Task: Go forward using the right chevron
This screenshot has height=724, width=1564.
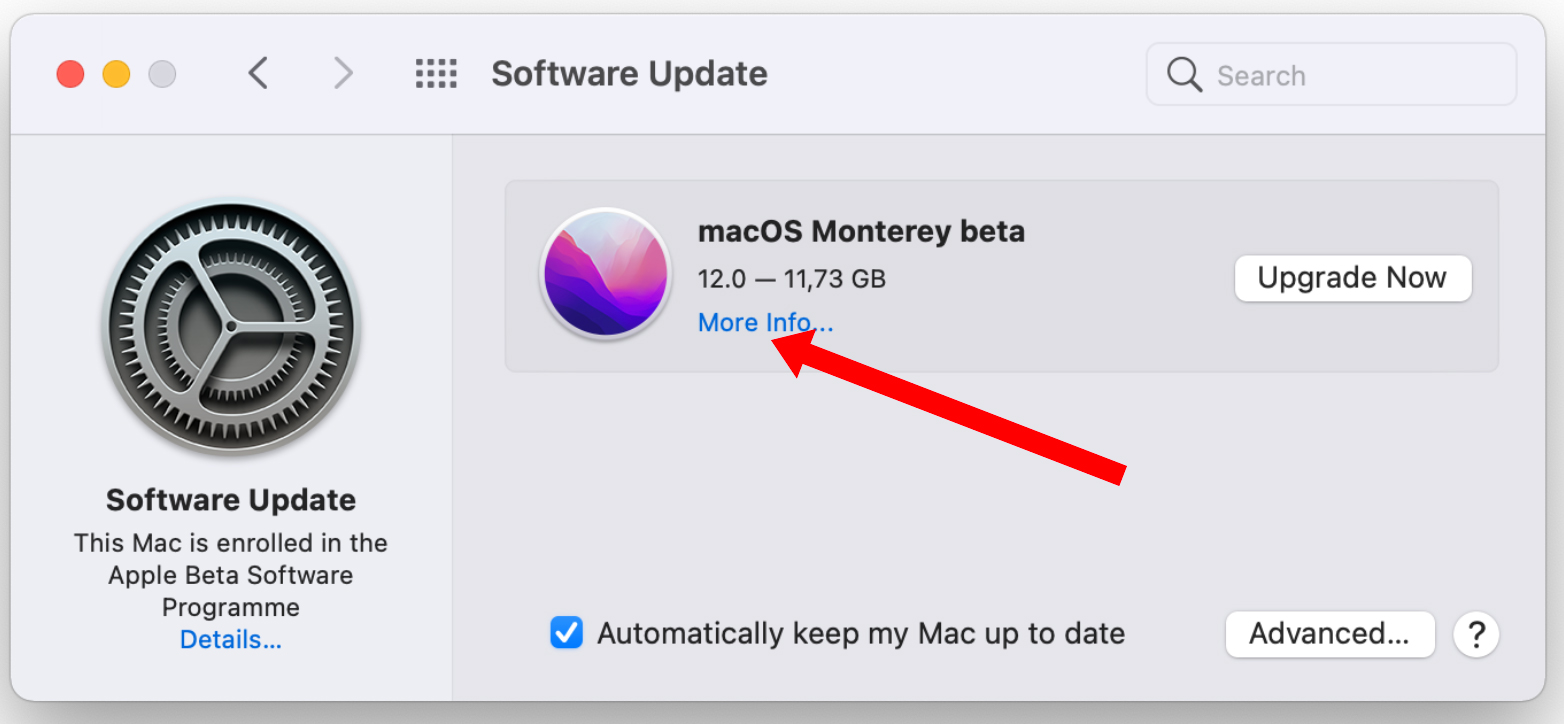Action: click(x=343, y=73)
